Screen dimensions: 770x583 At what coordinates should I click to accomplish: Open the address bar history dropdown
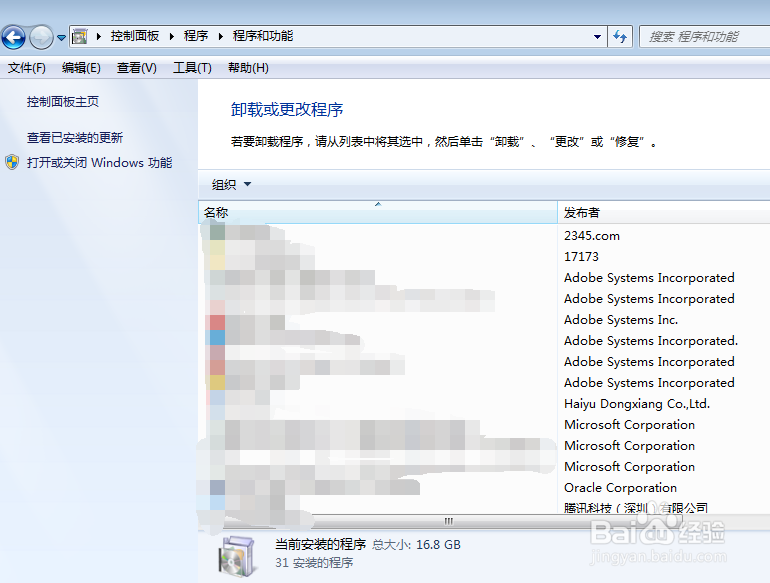597,36
